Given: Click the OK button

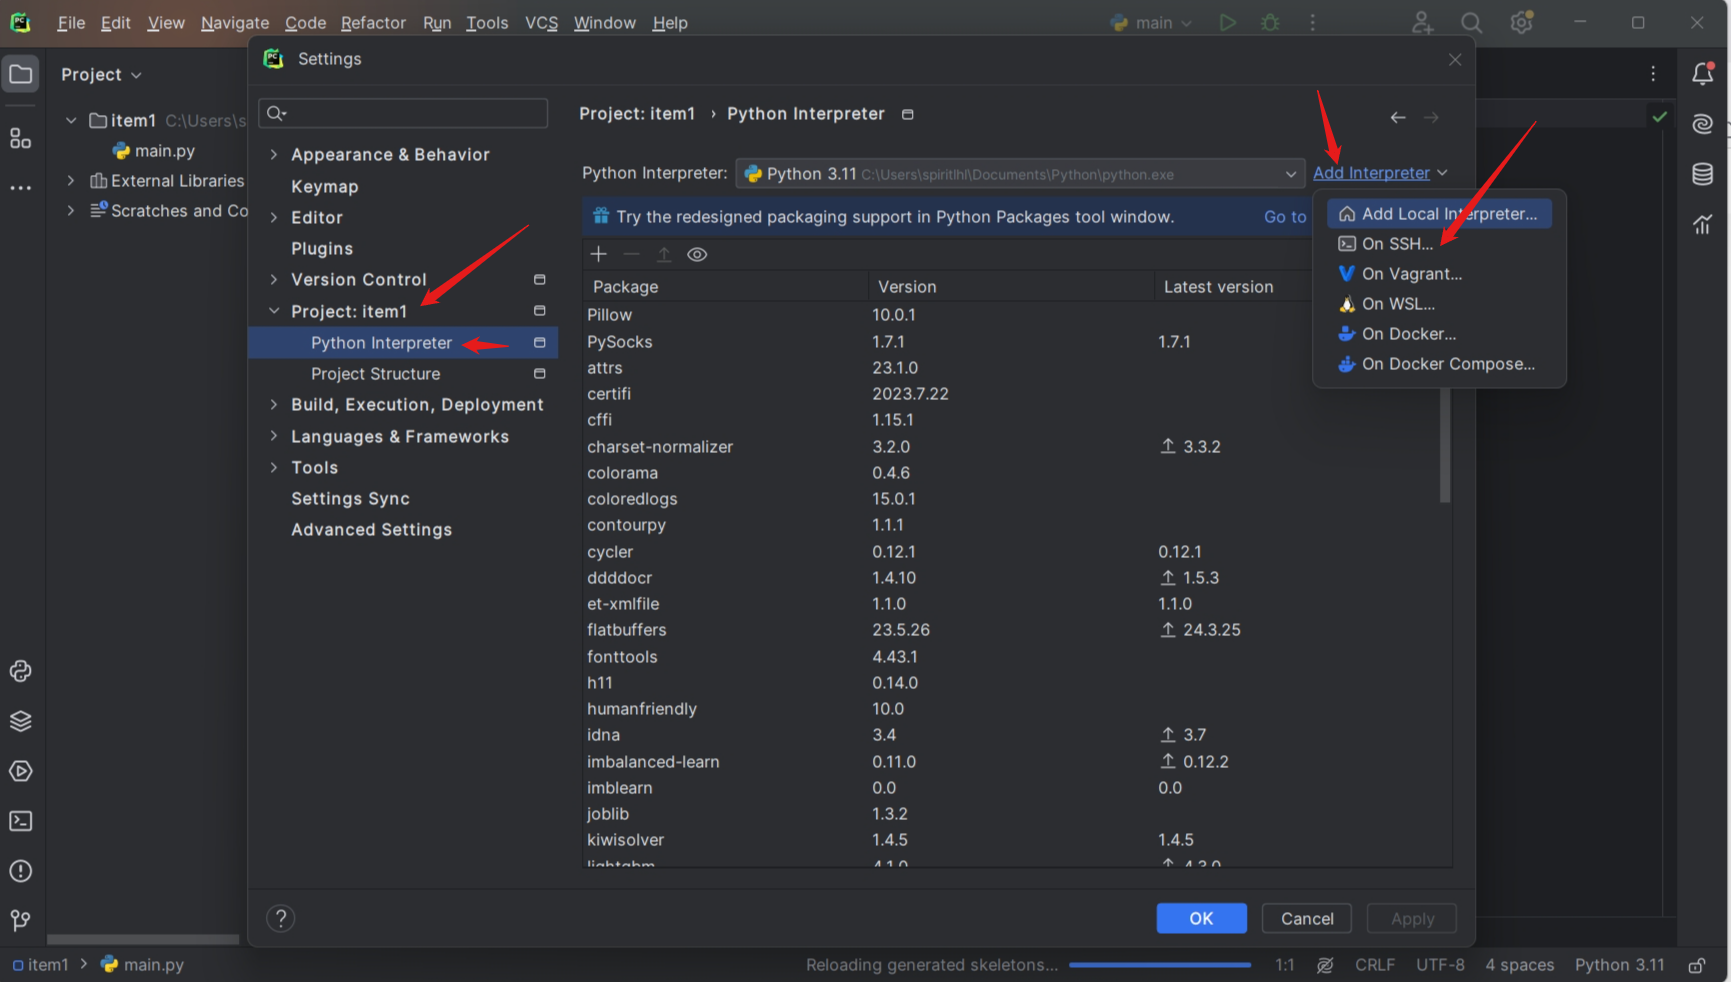Looking at the screenshot, I should (x=1201, y=918).
